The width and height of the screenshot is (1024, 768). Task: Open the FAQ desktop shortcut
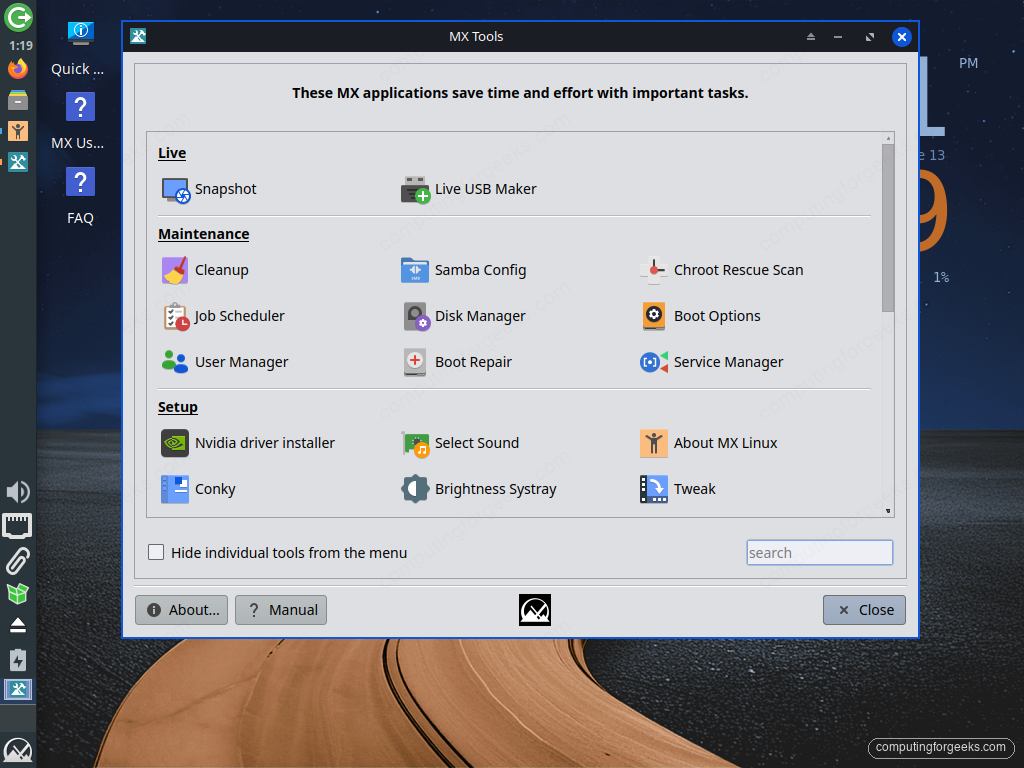coord(80,195)
